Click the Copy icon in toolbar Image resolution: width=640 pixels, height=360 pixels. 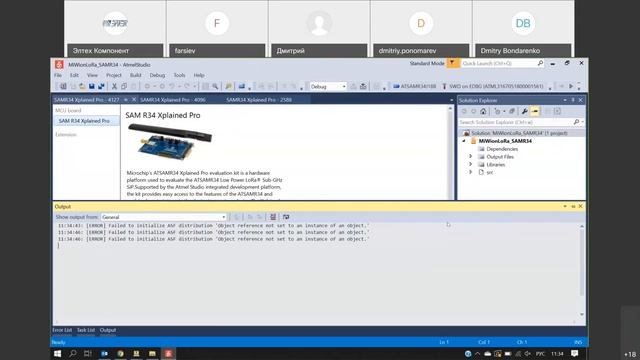(124, 86)
